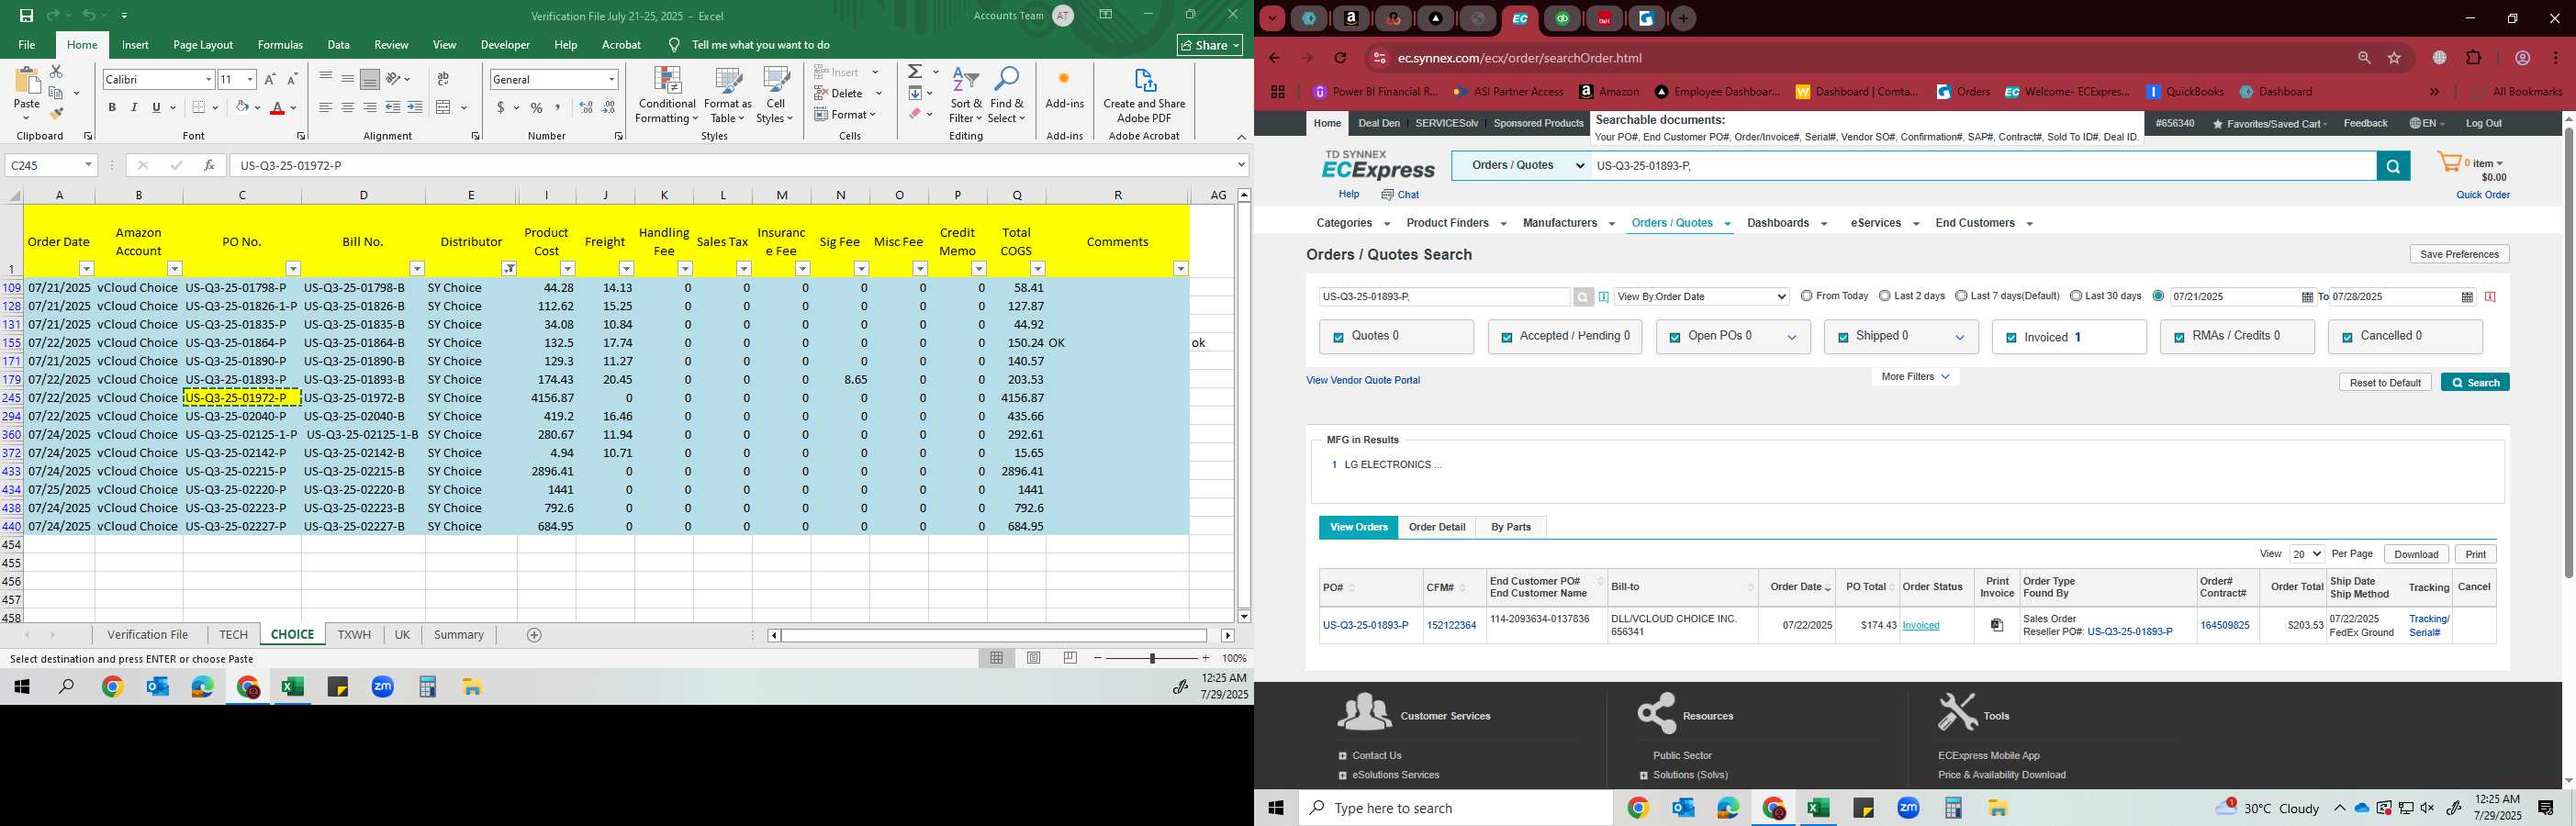Open Sort & Filter menu
The height and width of the screenshot is (826, 2576).
click(966, 96)
